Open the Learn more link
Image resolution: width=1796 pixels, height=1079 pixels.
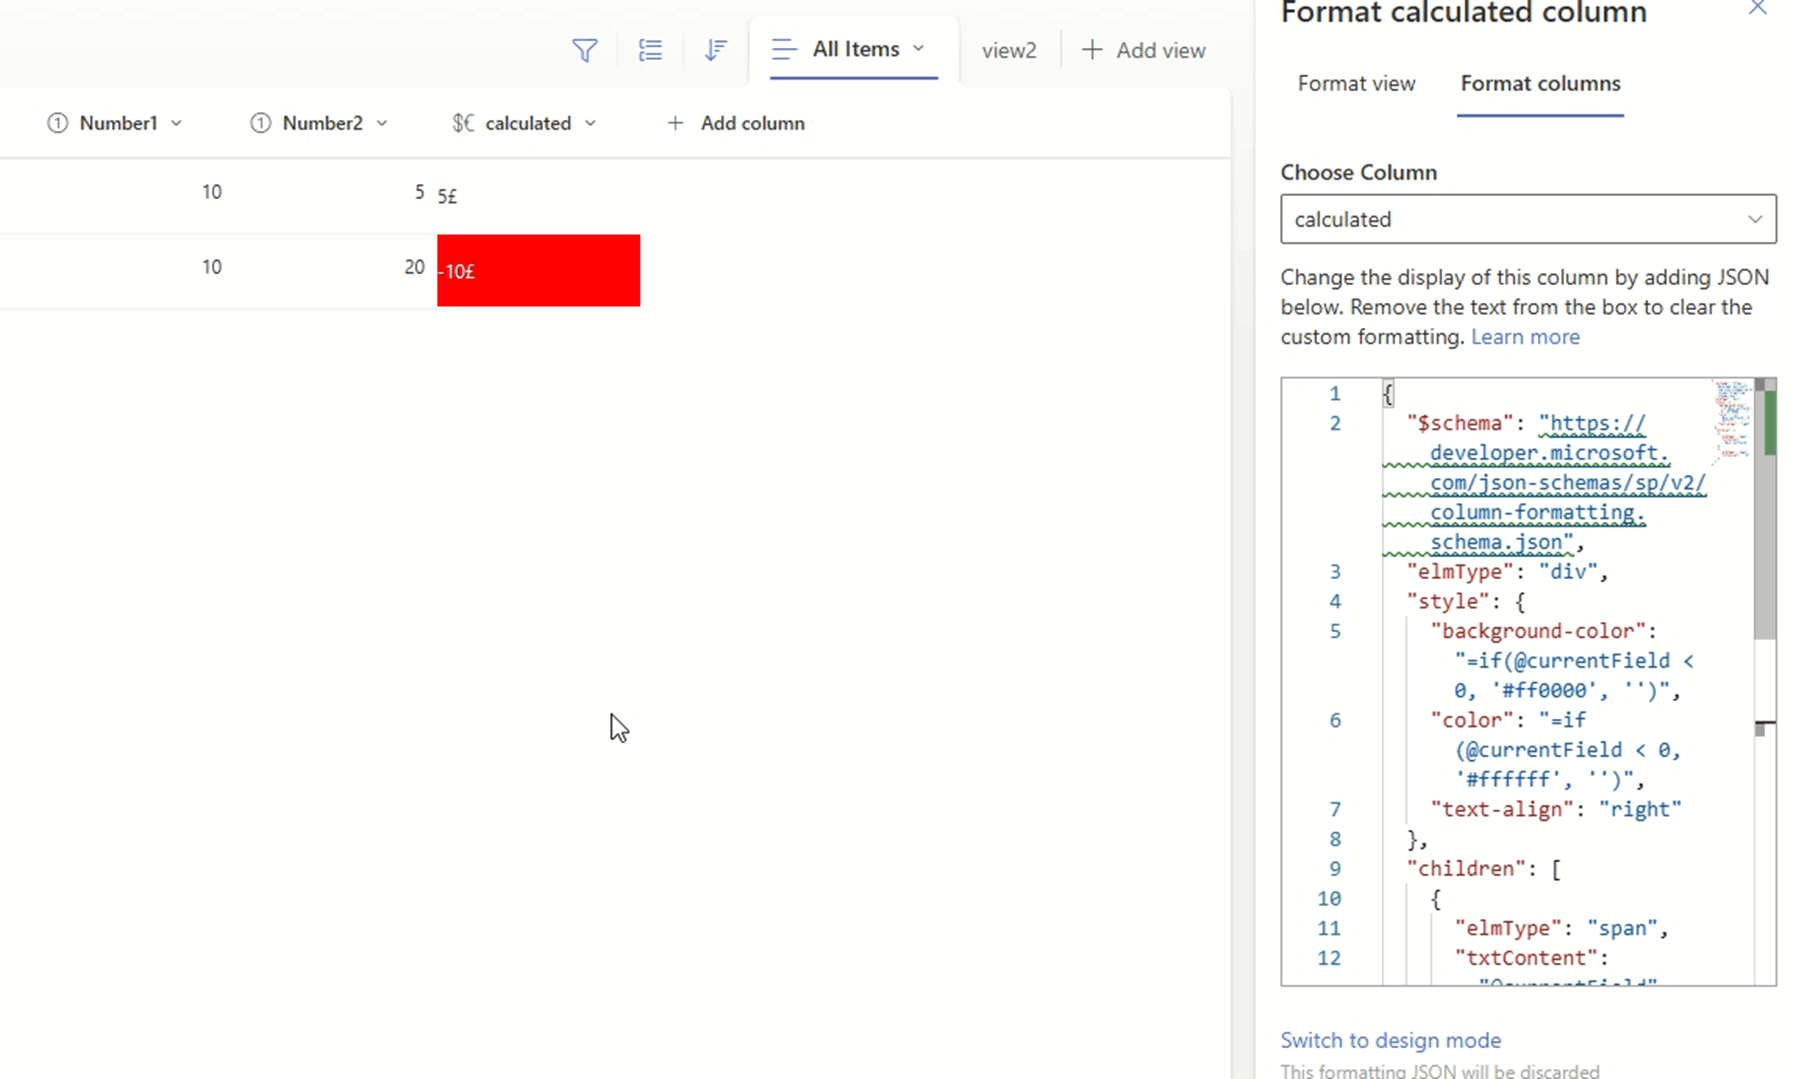point(1525,337)
